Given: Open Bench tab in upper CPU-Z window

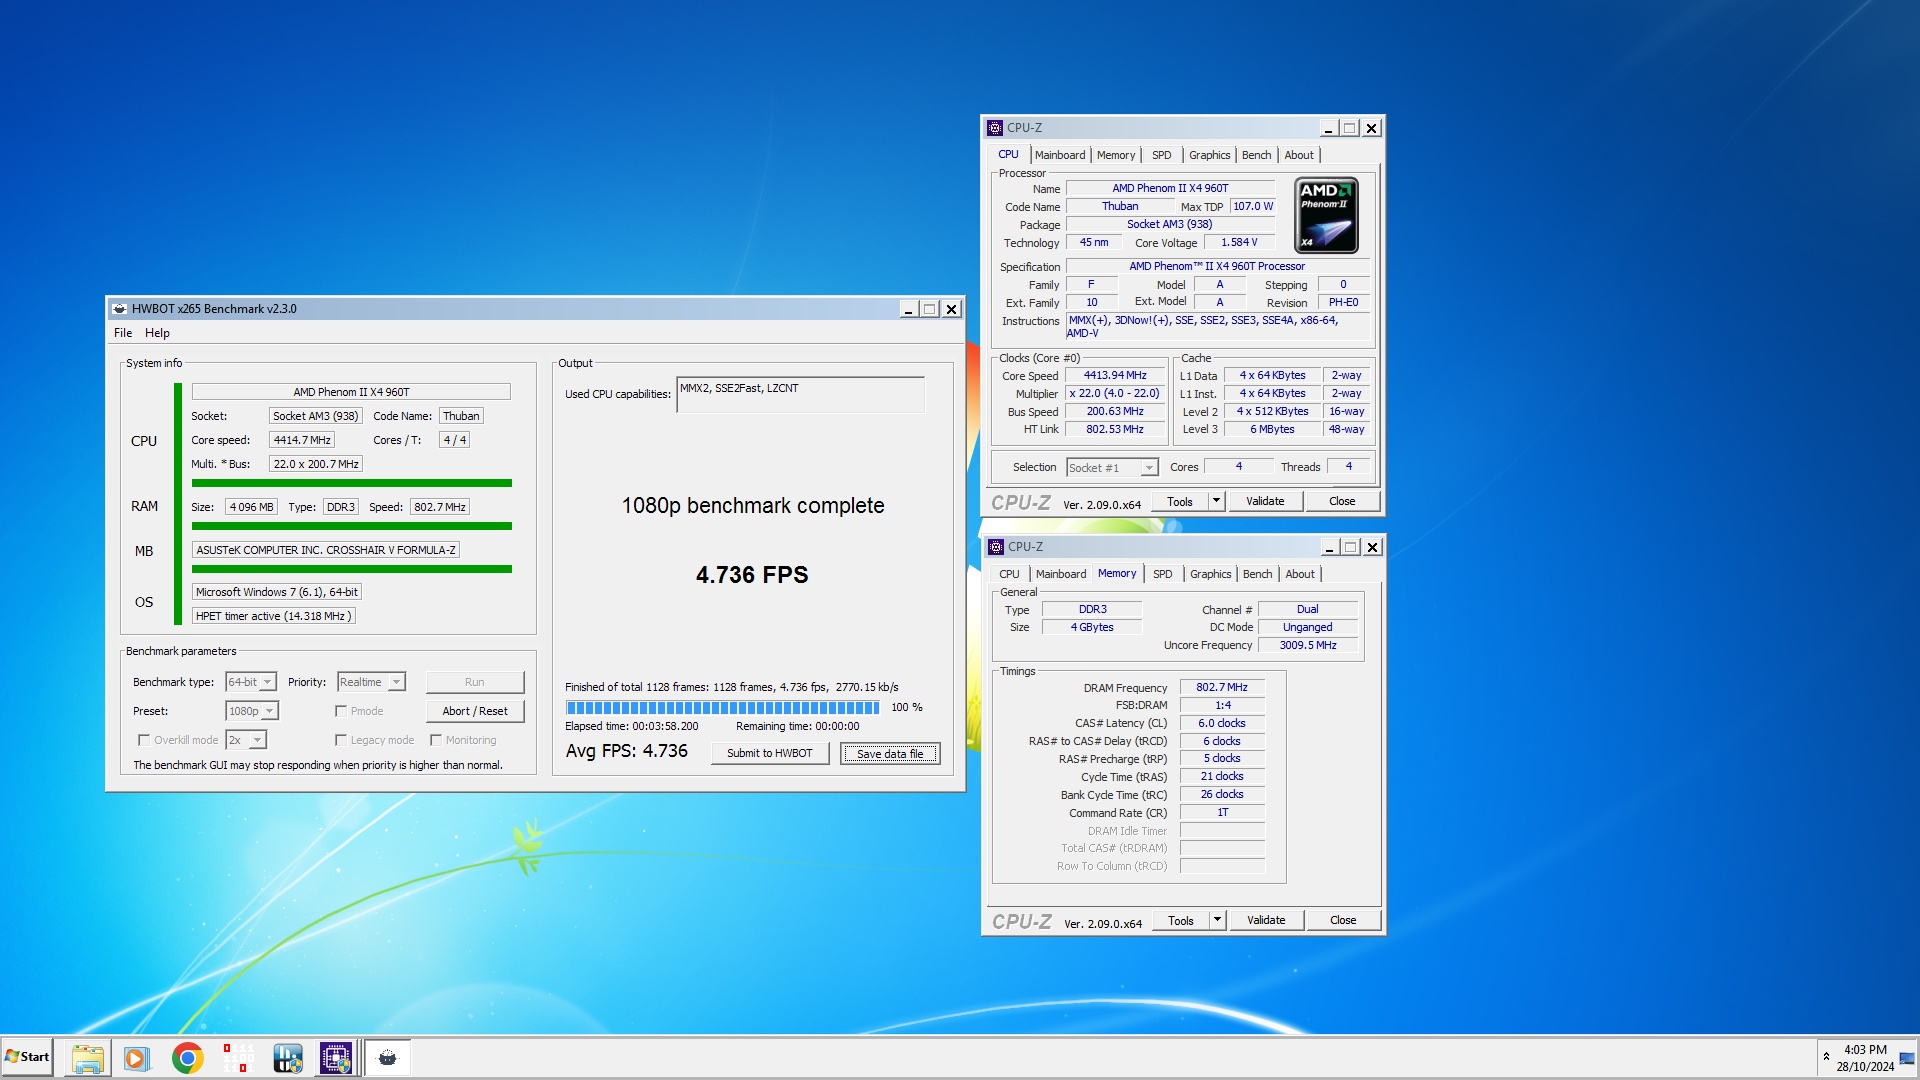Looking at the screenshot, I should pos(1257,155).
